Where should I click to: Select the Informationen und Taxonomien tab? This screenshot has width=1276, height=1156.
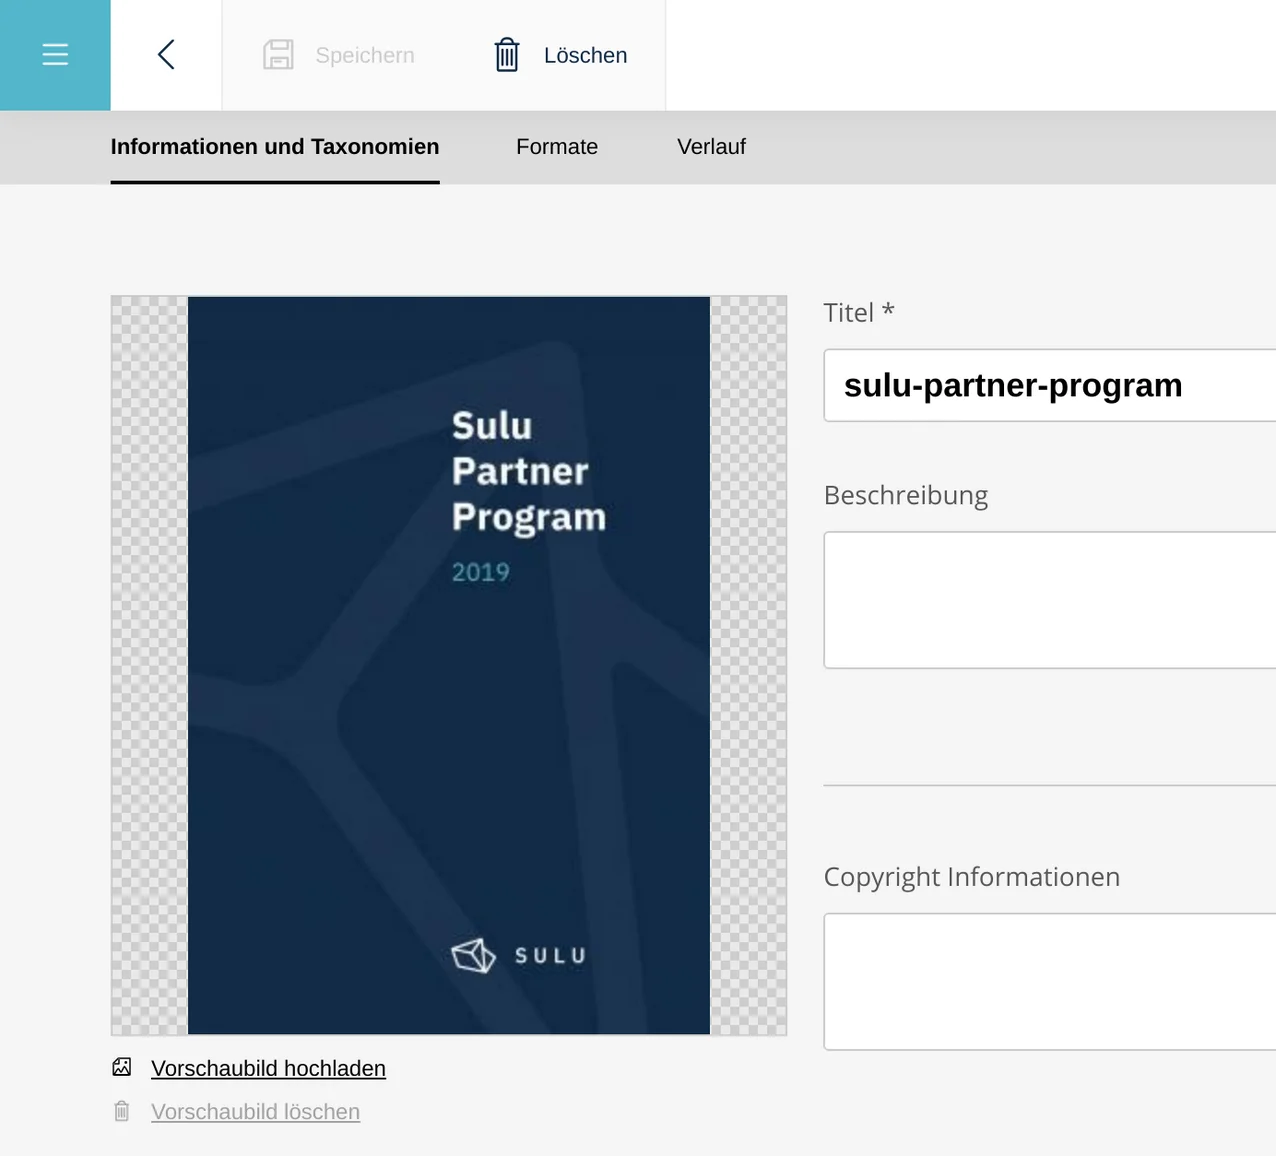point(275,147)
